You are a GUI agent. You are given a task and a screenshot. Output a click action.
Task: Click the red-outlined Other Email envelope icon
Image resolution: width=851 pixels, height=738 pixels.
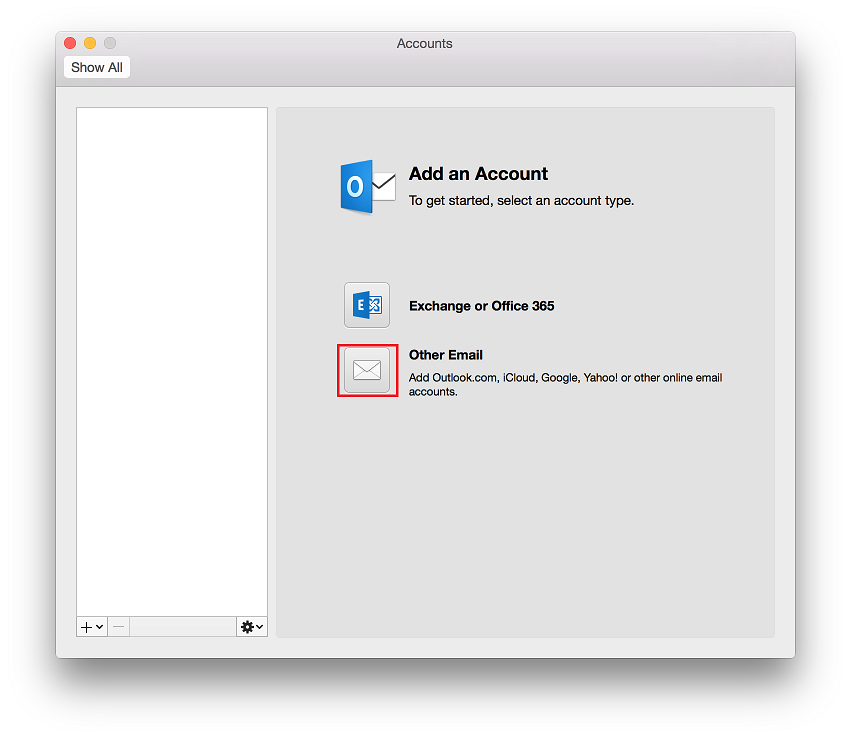(x=367, y=370)
